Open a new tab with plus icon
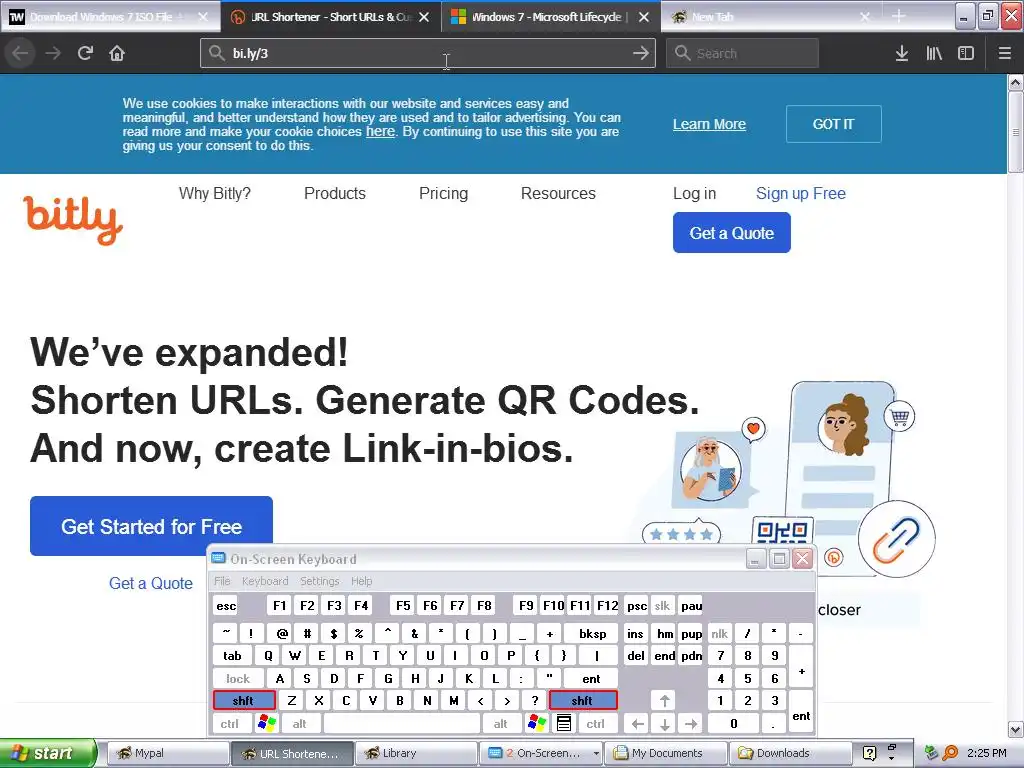The height and width of the screenshot is (768, 1024). click(899, 16)
